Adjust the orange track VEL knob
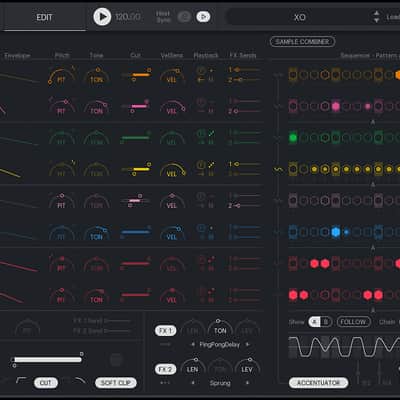Image resolution: width=400 pixels, height=400 pixels. click(x=172, y=77)
